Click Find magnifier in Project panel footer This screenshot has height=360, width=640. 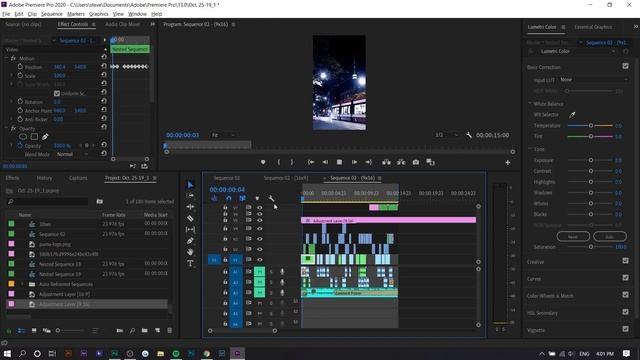pyautogui.click(x=132, y=330)
